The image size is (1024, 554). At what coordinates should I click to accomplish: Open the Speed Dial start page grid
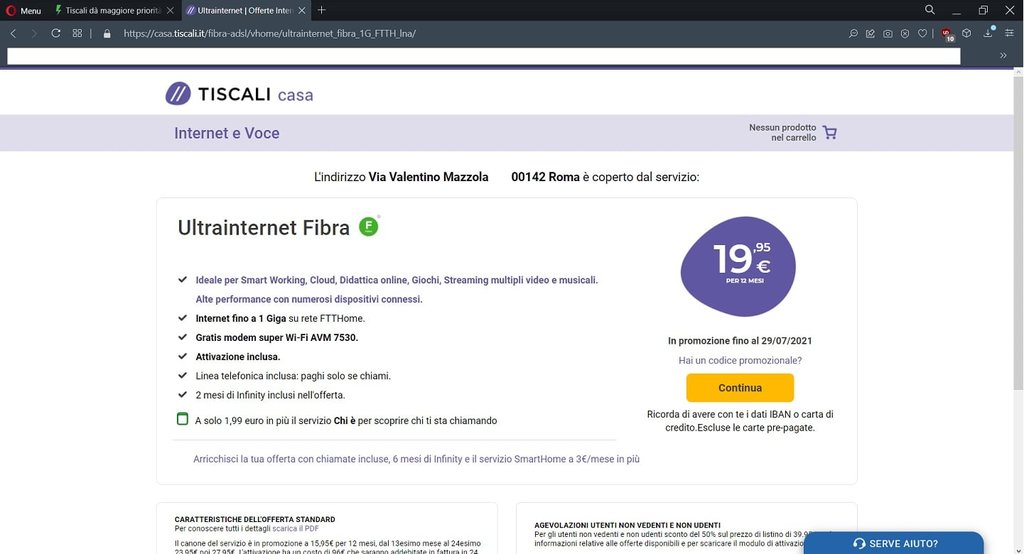coord(77,33)
